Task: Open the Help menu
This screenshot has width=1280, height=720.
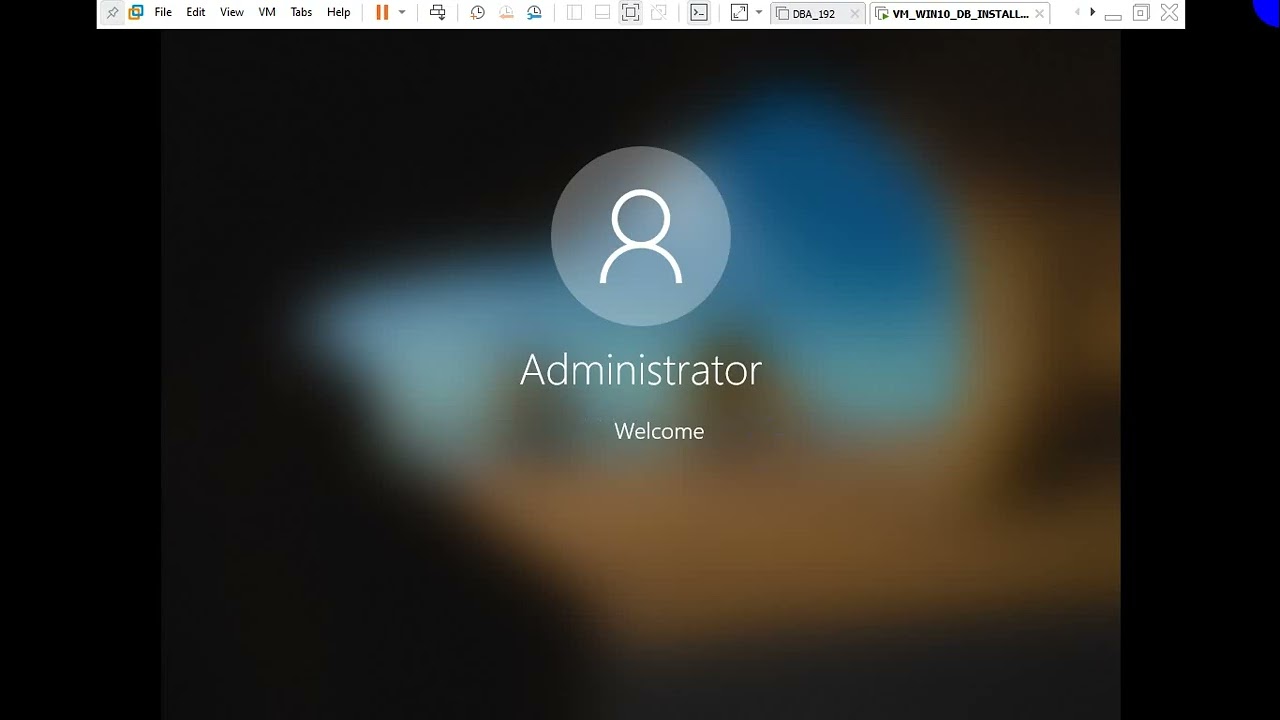Action: coord(339,13)
